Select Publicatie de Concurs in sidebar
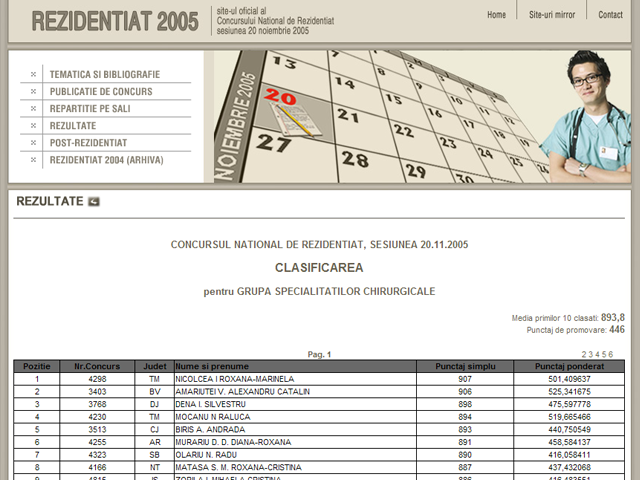 click(101, 91)
